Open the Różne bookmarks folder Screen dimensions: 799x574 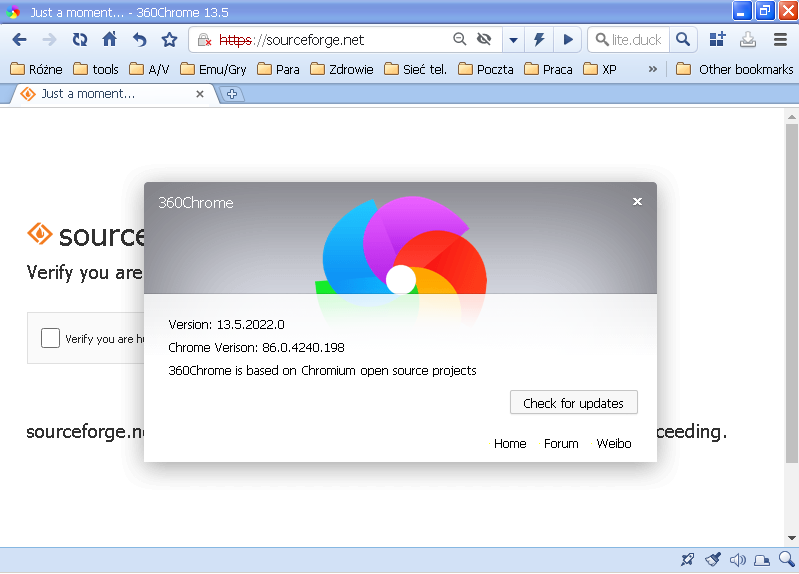click(x=36, y=69)
